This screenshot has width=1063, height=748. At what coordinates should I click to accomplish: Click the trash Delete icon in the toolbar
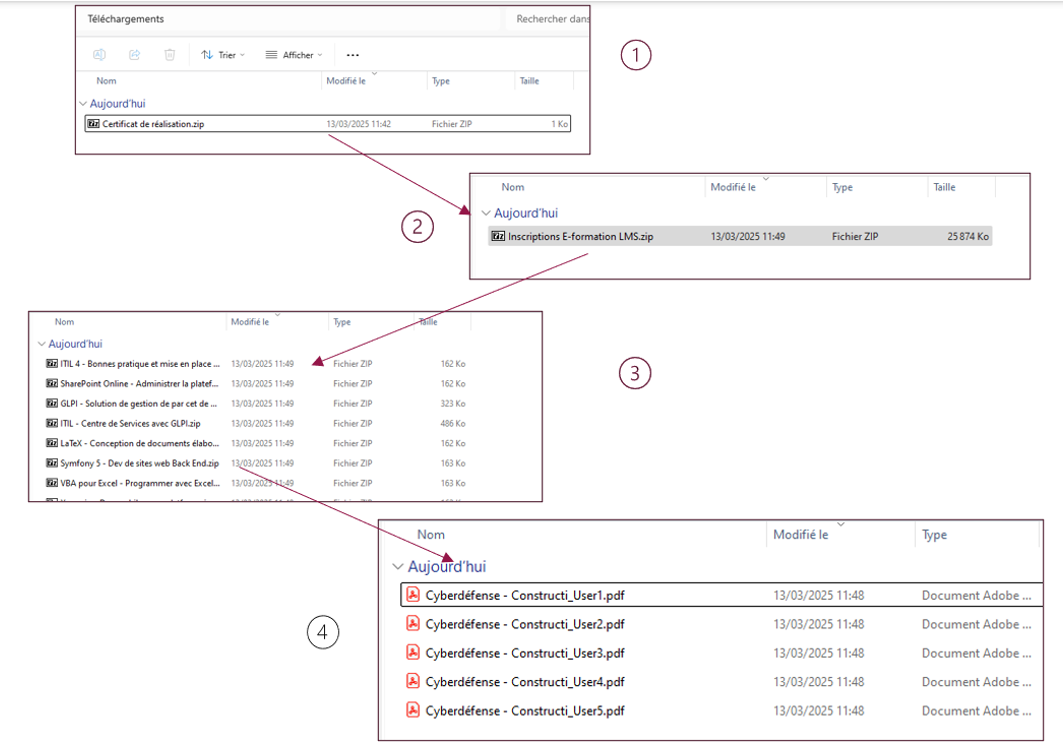(x=169, y=55)
